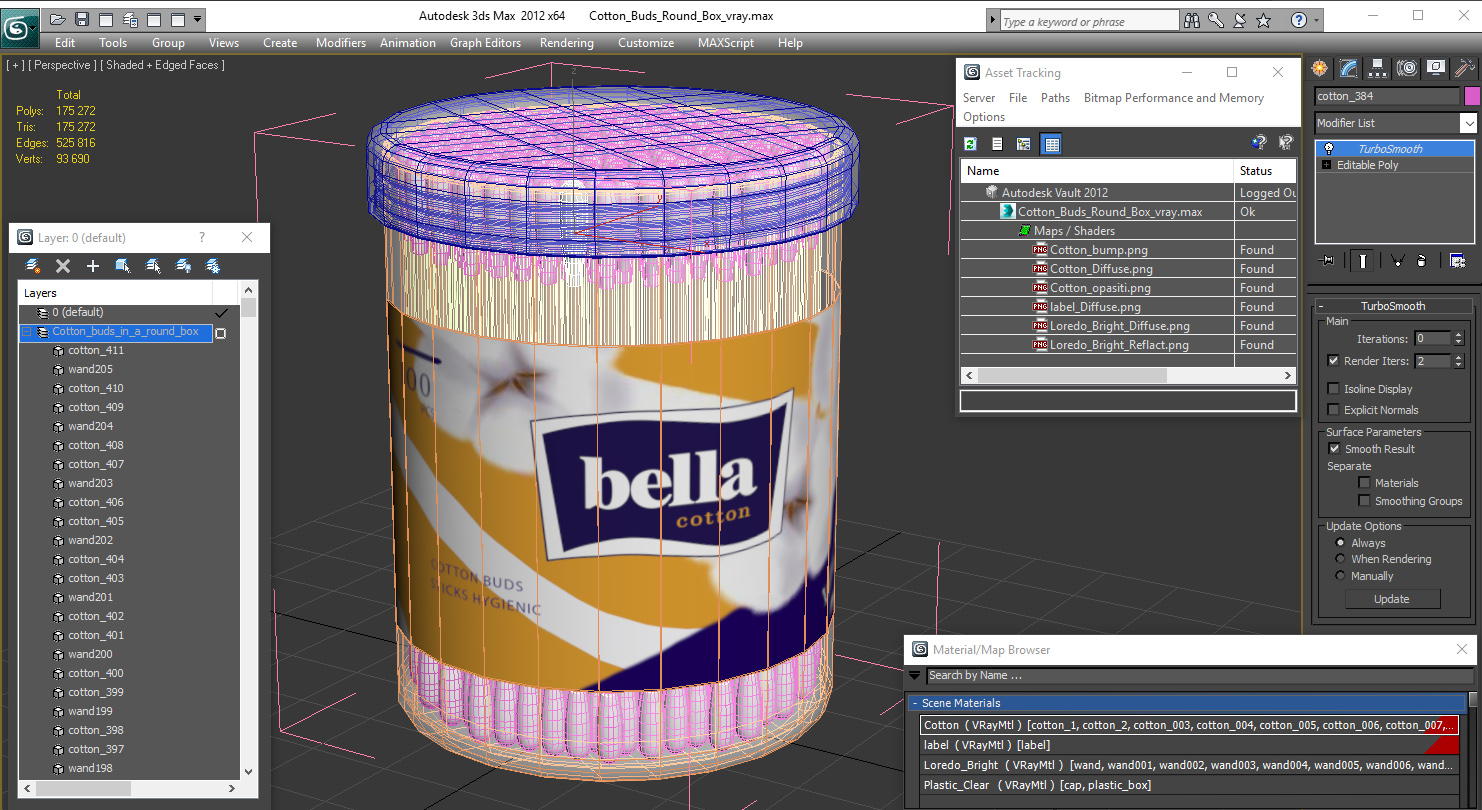This screenshot has height=810, width=1482.
Task: Click the binoculars search icon in InfoCenter
Action: coord(1191,20)
